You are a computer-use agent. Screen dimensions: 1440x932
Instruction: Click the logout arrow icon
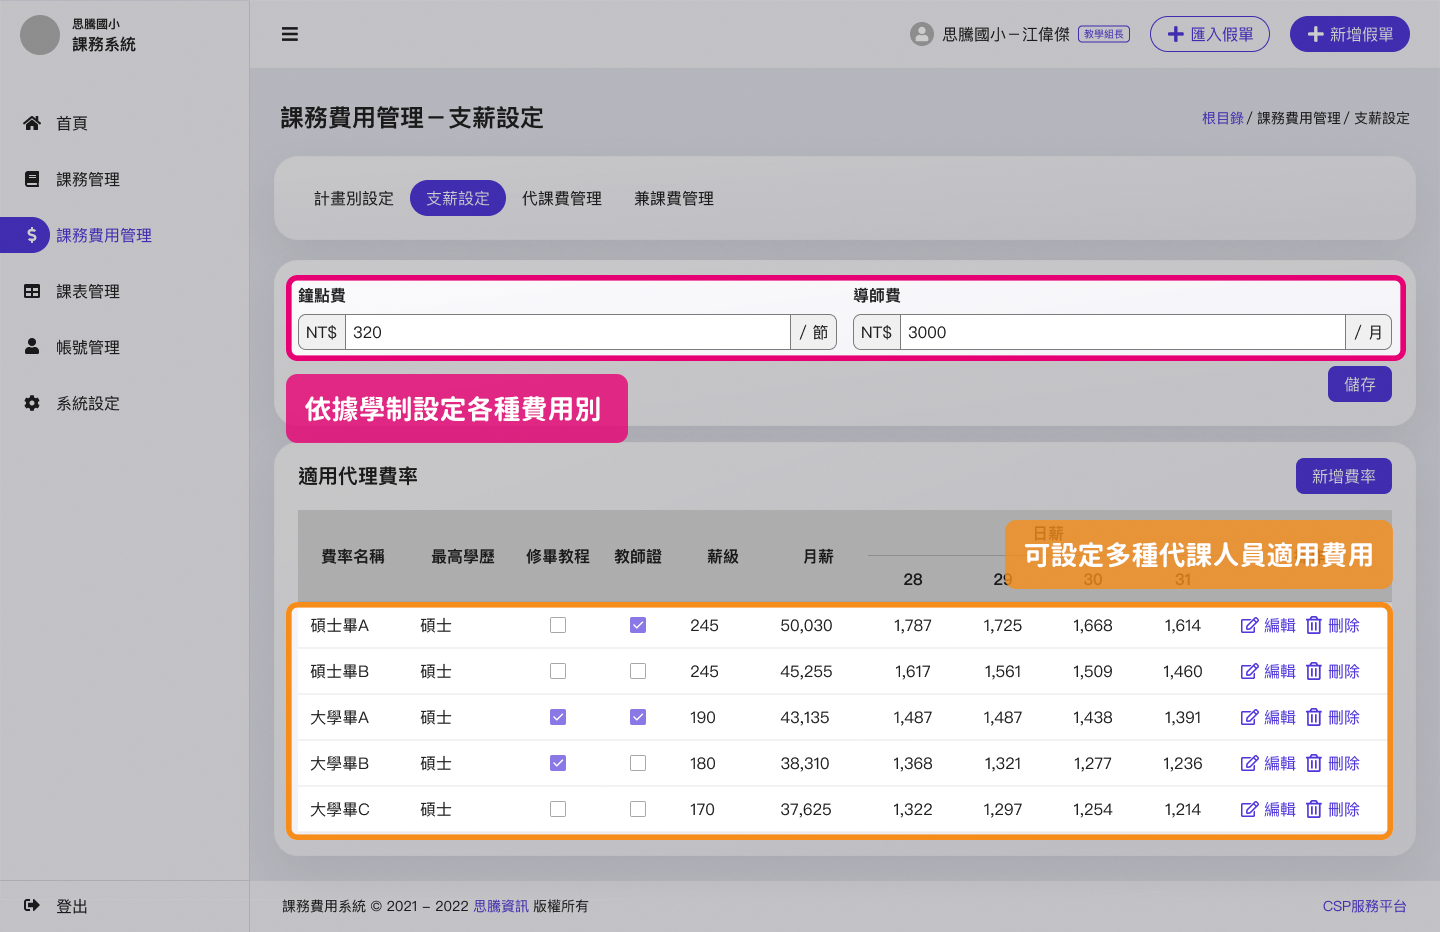[32, 905]
